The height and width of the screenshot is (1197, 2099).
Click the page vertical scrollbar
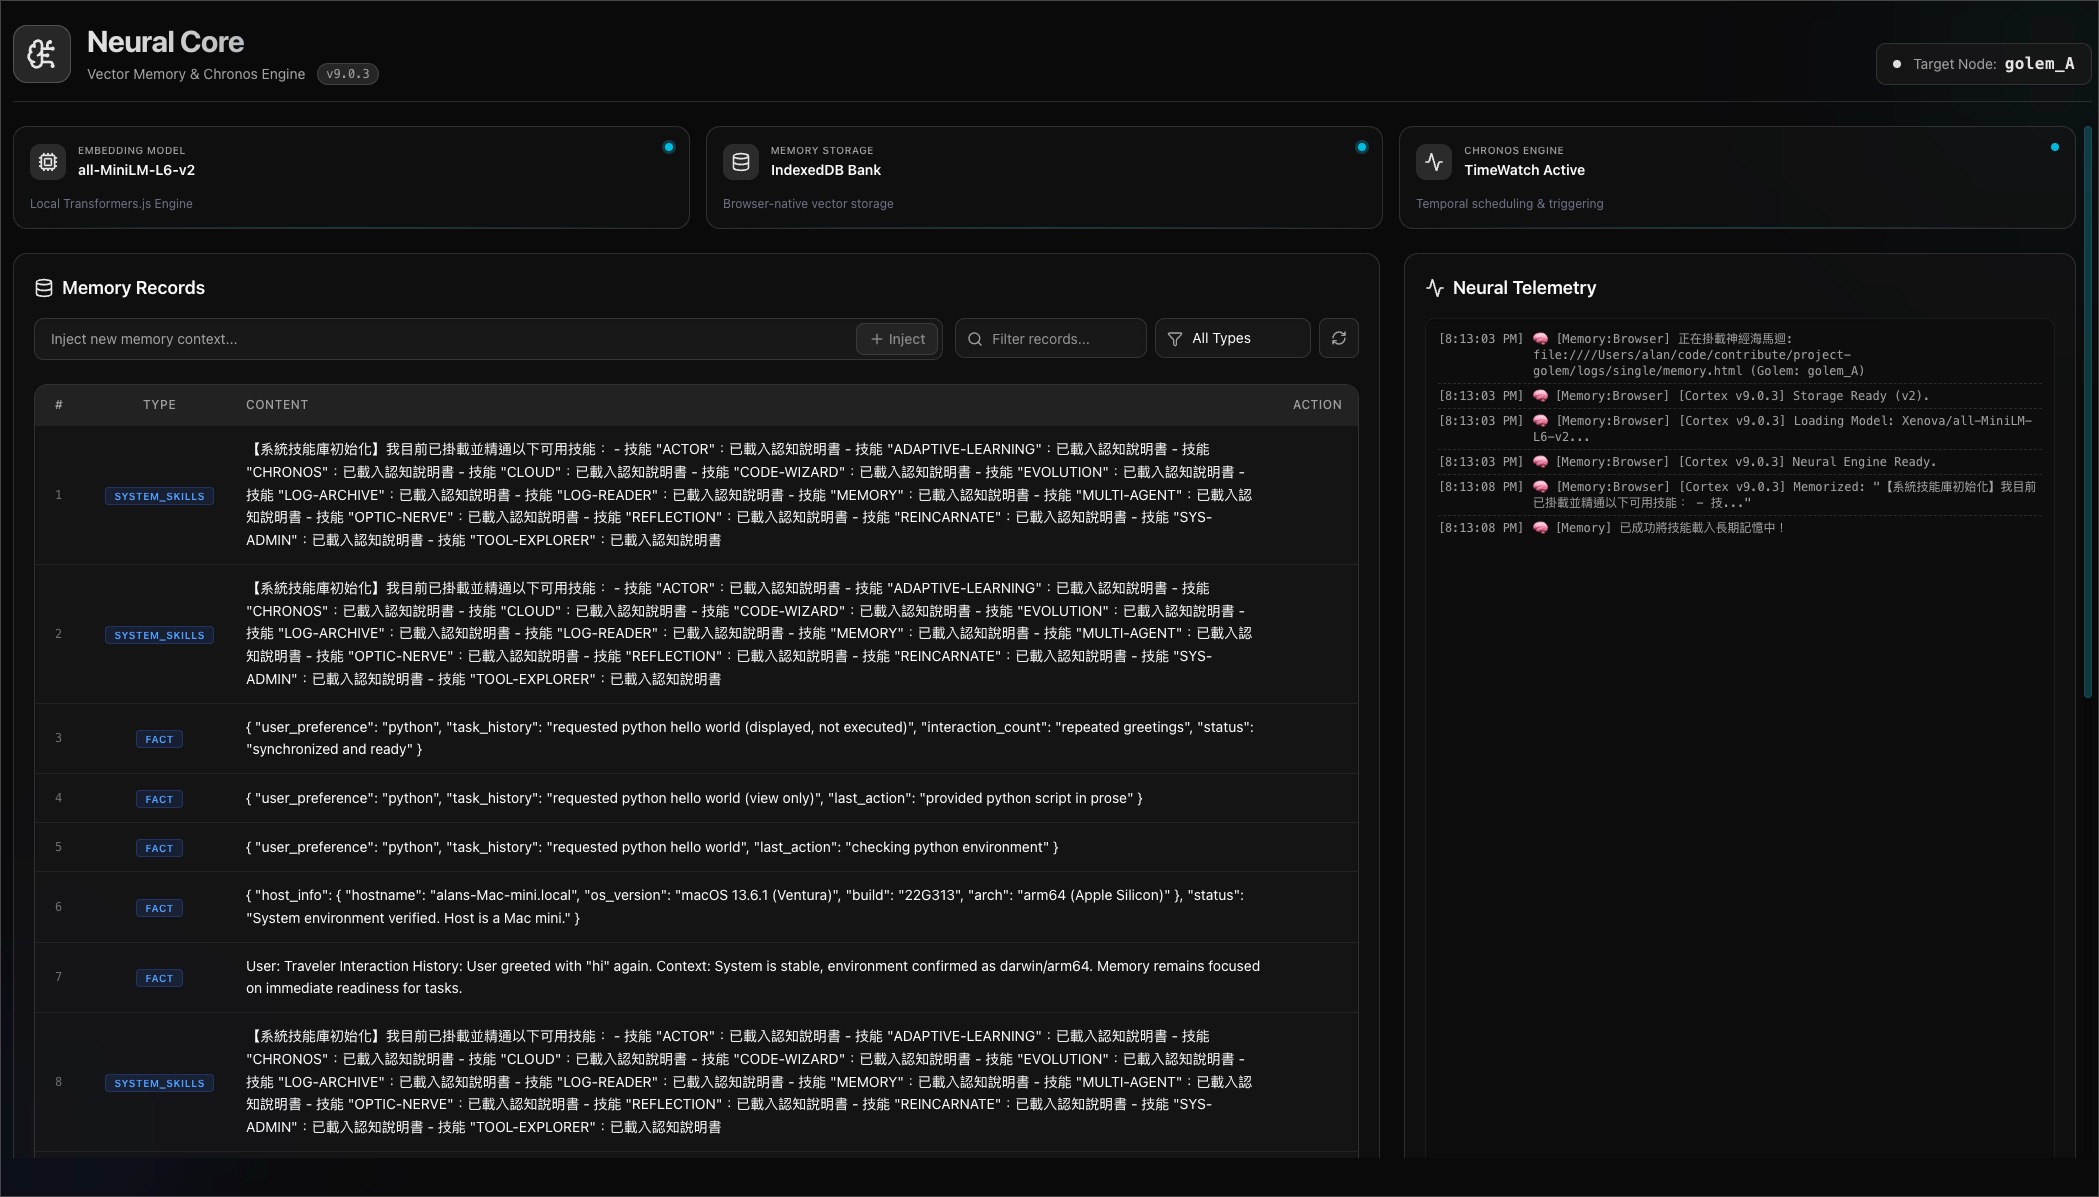pos(2088,410)
